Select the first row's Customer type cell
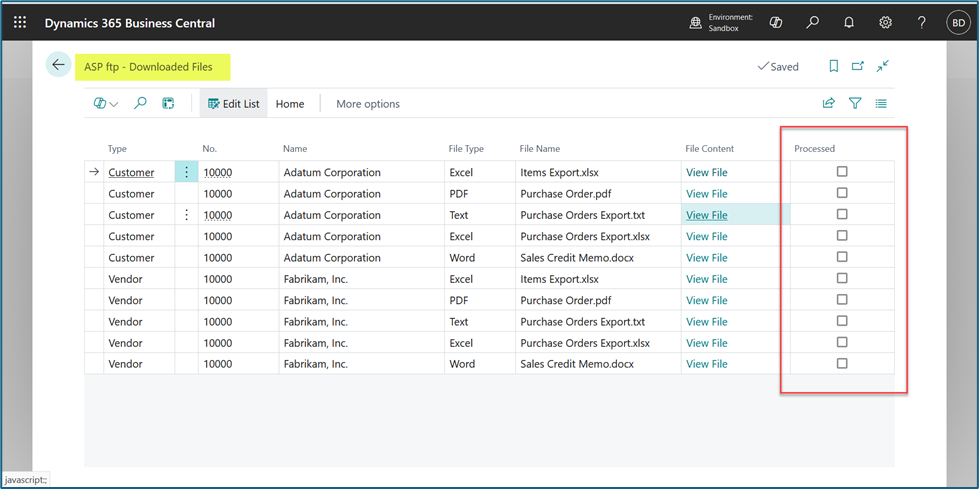979x489 pixels. tap(131, 172)
